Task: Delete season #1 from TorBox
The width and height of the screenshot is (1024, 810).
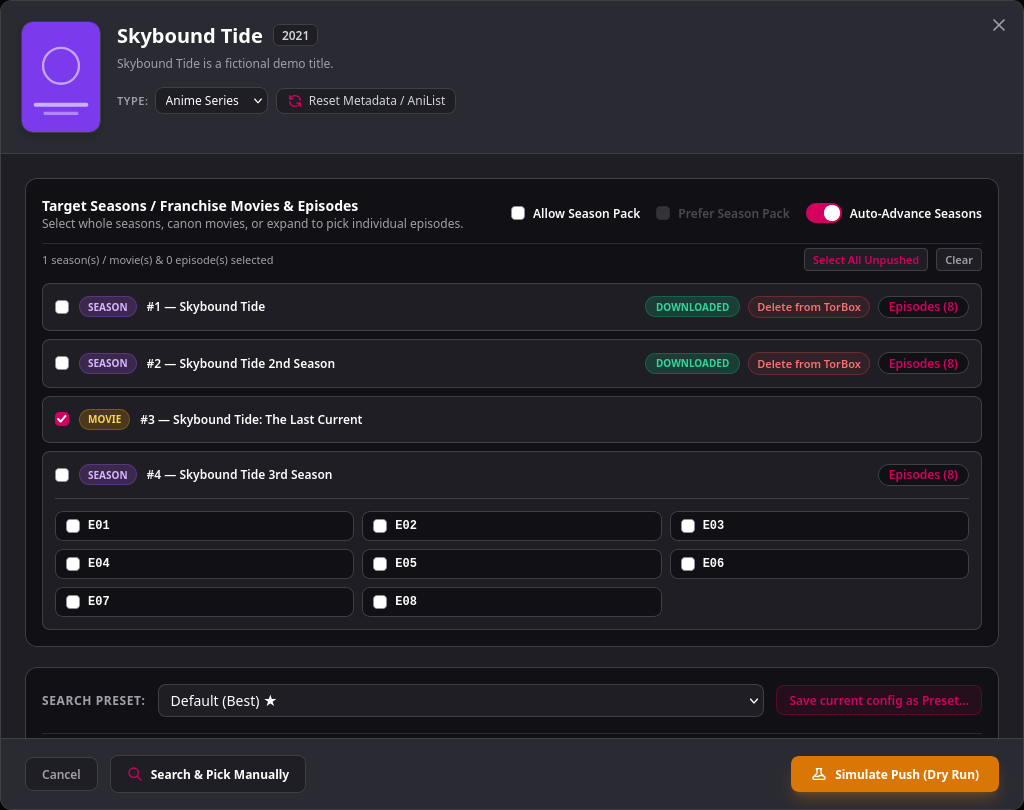Action: (808, 307)
